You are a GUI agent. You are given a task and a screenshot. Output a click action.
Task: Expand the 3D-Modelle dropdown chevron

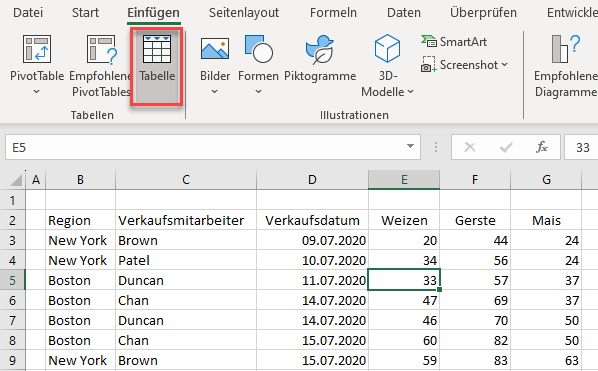click(410, 92)
